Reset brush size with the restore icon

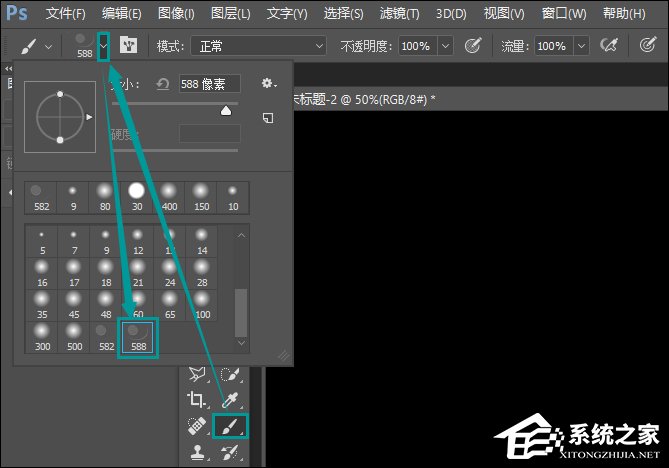(163, 84)
